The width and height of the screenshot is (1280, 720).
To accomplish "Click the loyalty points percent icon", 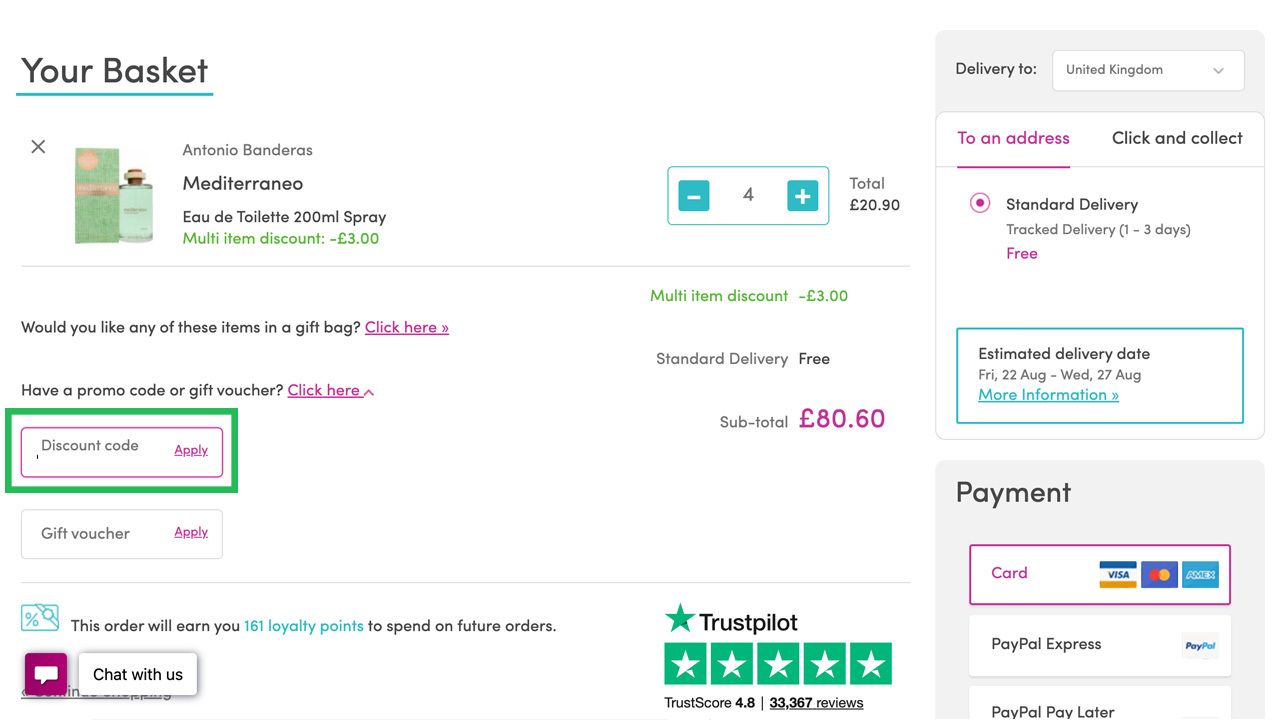I will [x=40, y=617].
